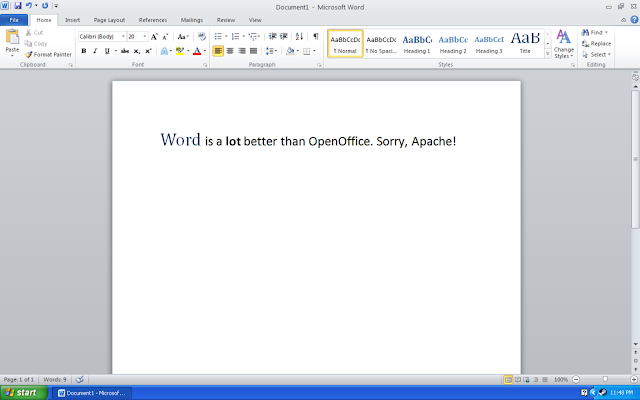This screenshot has height=400, width=640.
Task: Apply the Heading 1 style
Action: tap(417, 43)
